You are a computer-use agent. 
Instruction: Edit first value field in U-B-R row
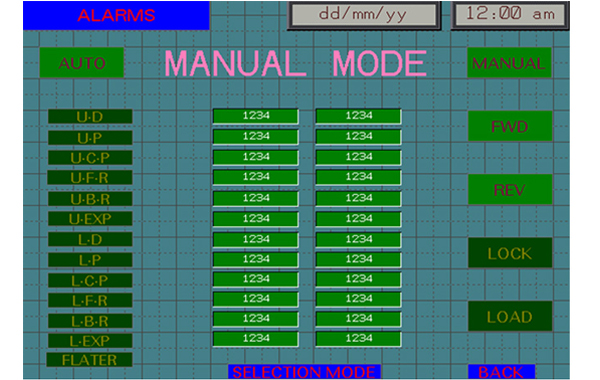point(256,198)
